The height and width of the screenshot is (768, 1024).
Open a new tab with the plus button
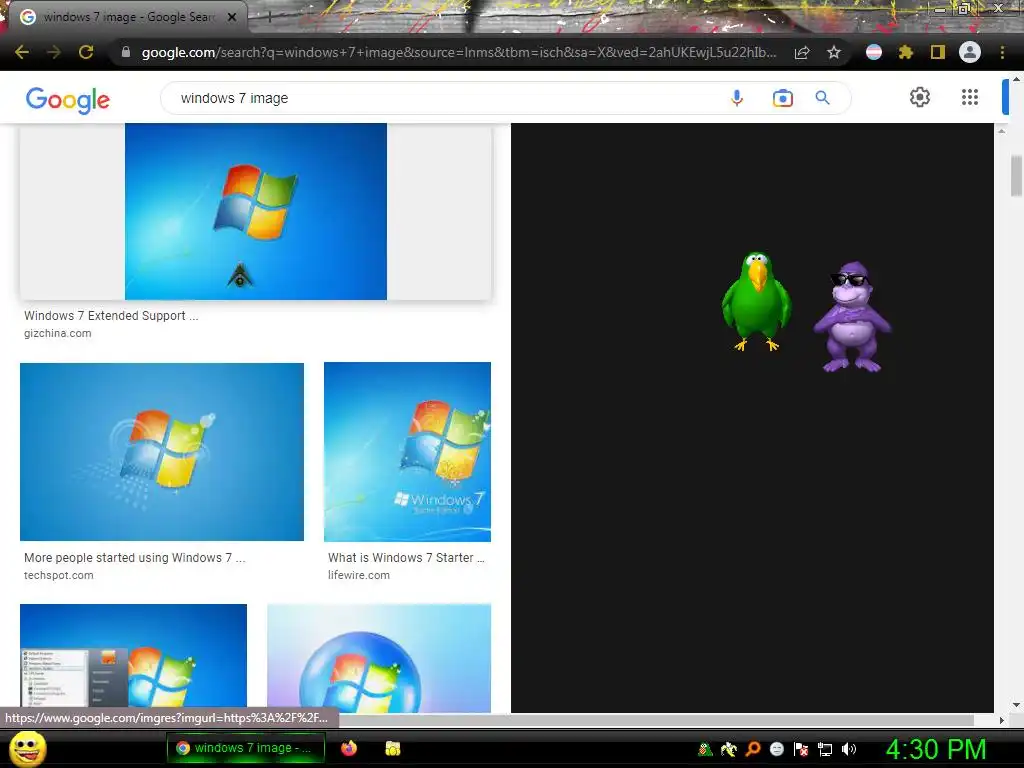268,18
